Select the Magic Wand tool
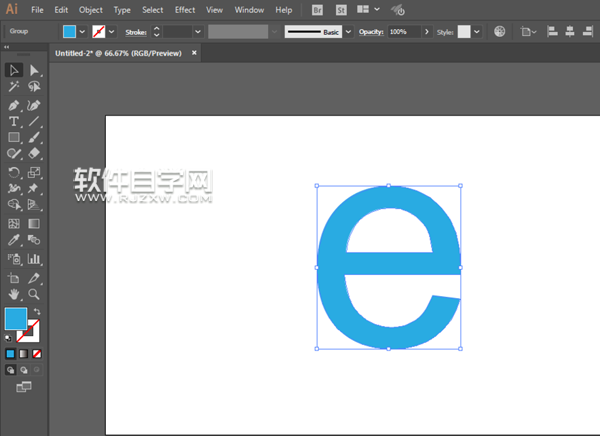Screen dimensions: 600x436 point(14,87)
